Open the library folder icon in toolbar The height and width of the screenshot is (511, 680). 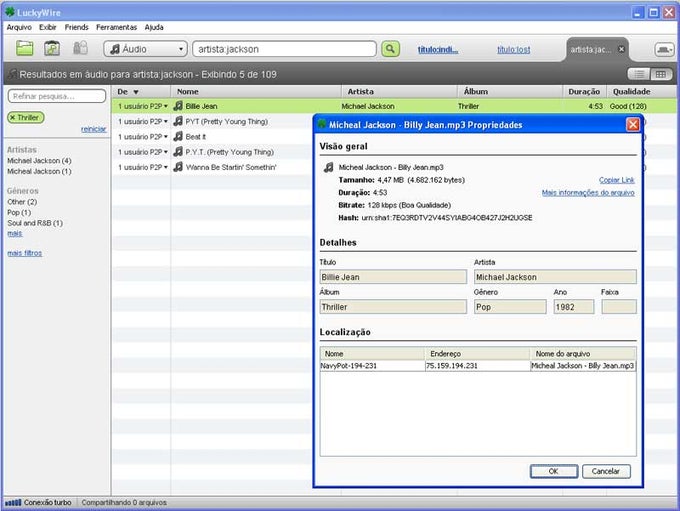pos(25,48)
